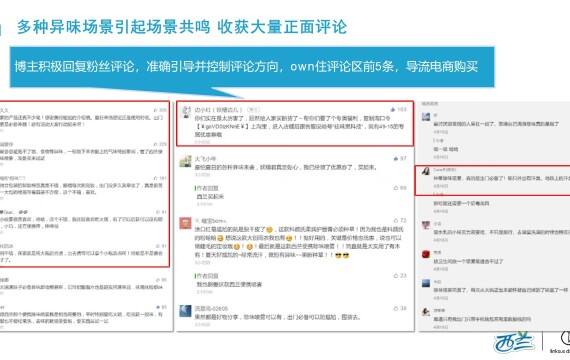Viewport: 570px width, 360px height.
Task: Click the first green-marked 作者回复 label
Action: (207, 188)
